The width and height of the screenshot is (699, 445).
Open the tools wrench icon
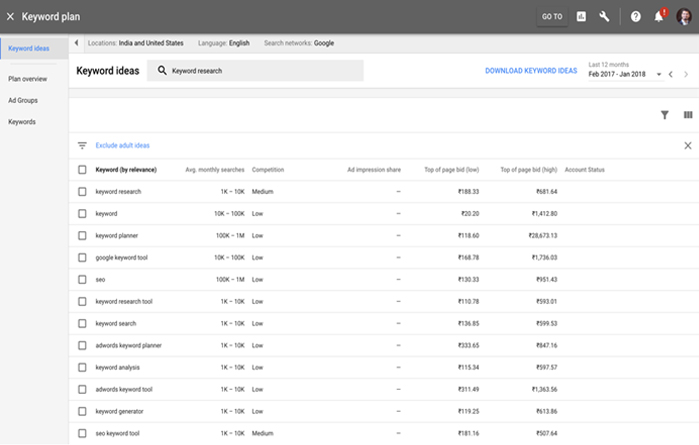click(604, 17)
